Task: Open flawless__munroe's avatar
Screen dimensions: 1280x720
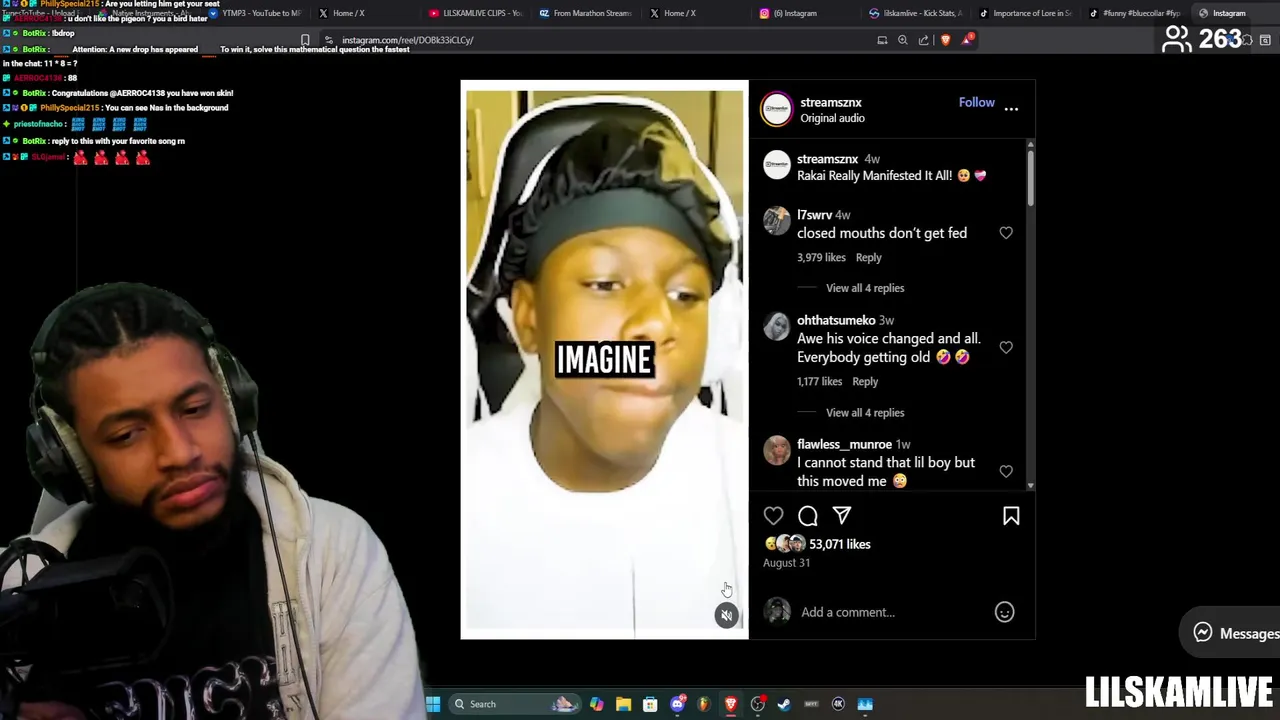Action: [777, 451]
